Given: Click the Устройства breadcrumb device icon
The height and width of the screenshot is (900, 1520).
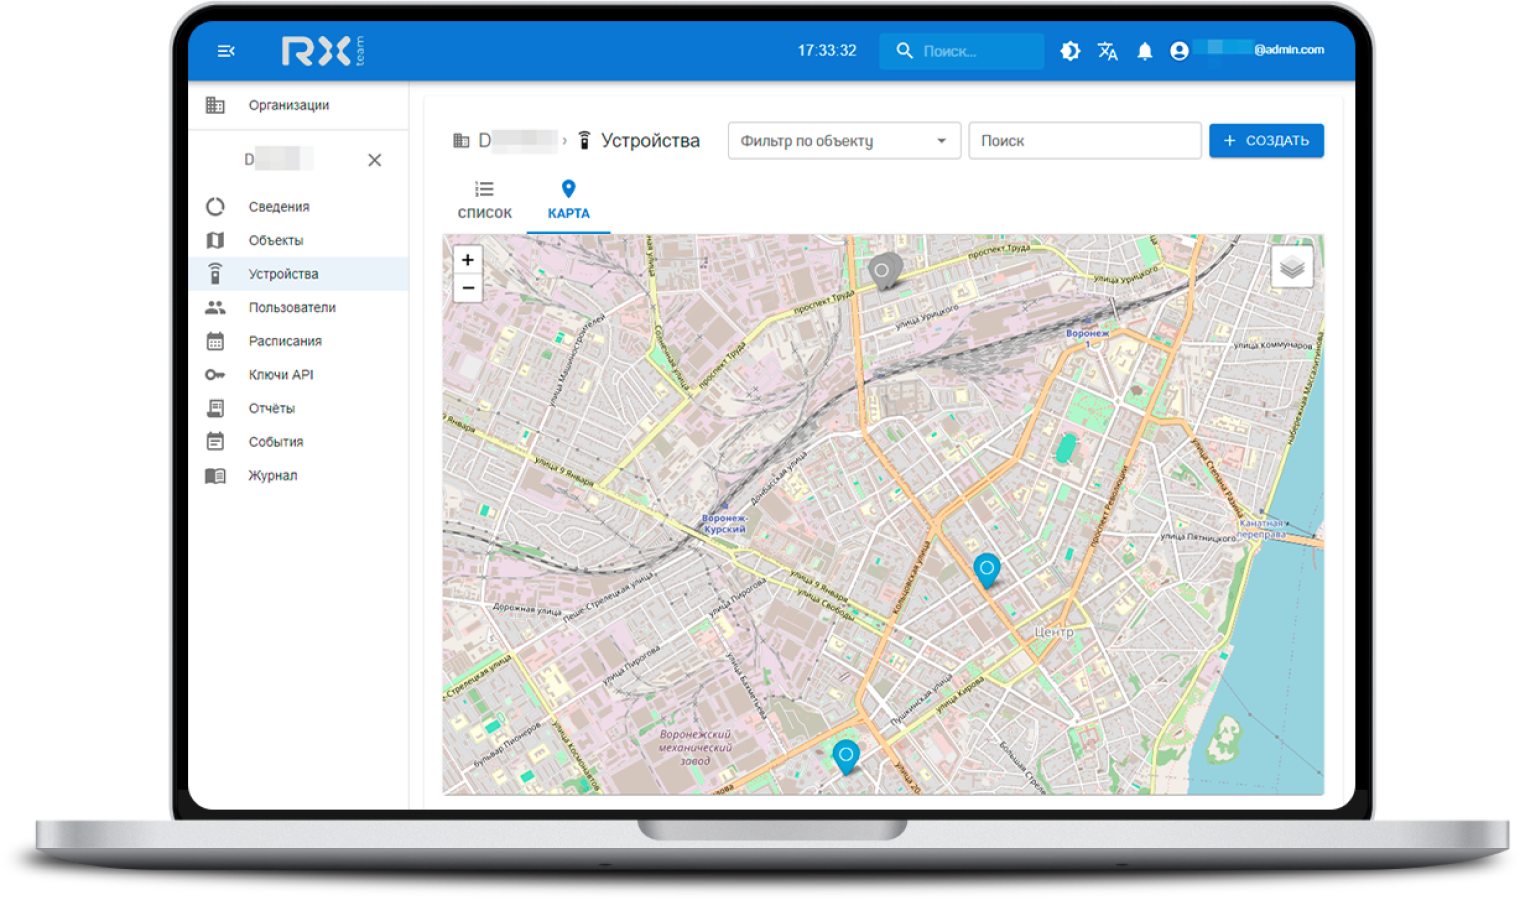Looking at the screenshot, I should (584, 141).
